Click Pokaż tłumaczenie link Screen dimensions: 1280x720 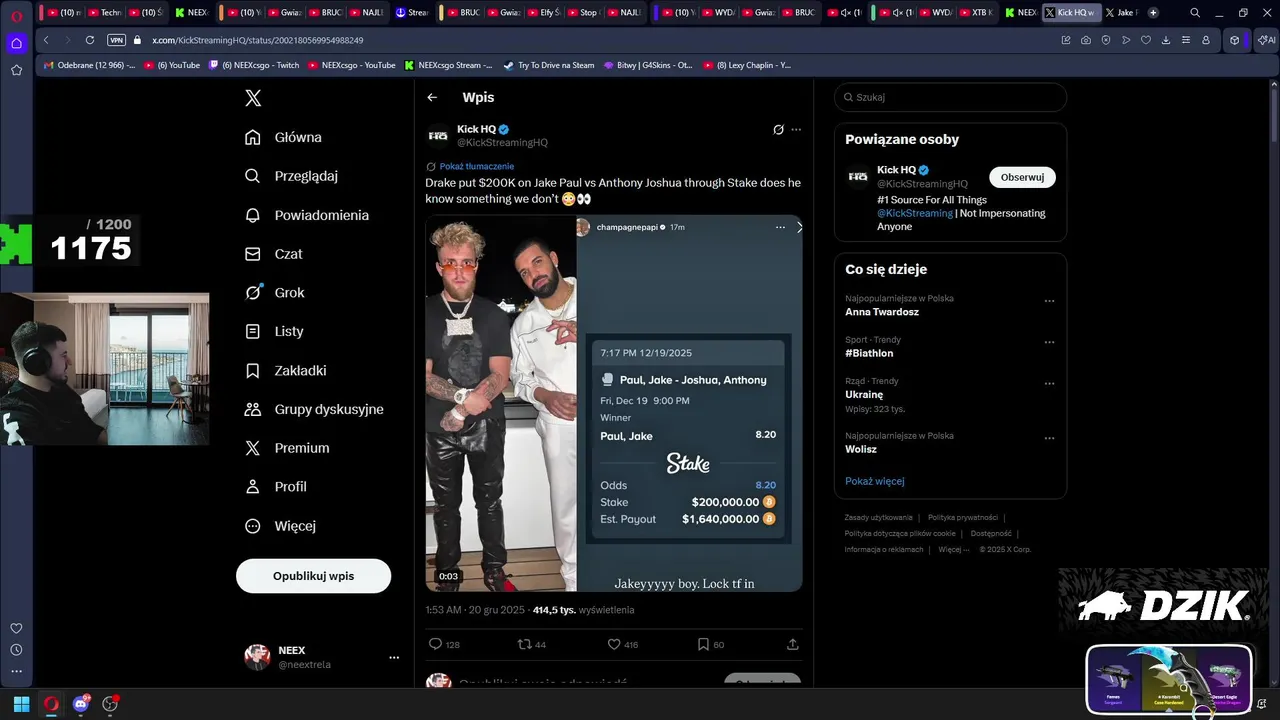tap(476, 166)
